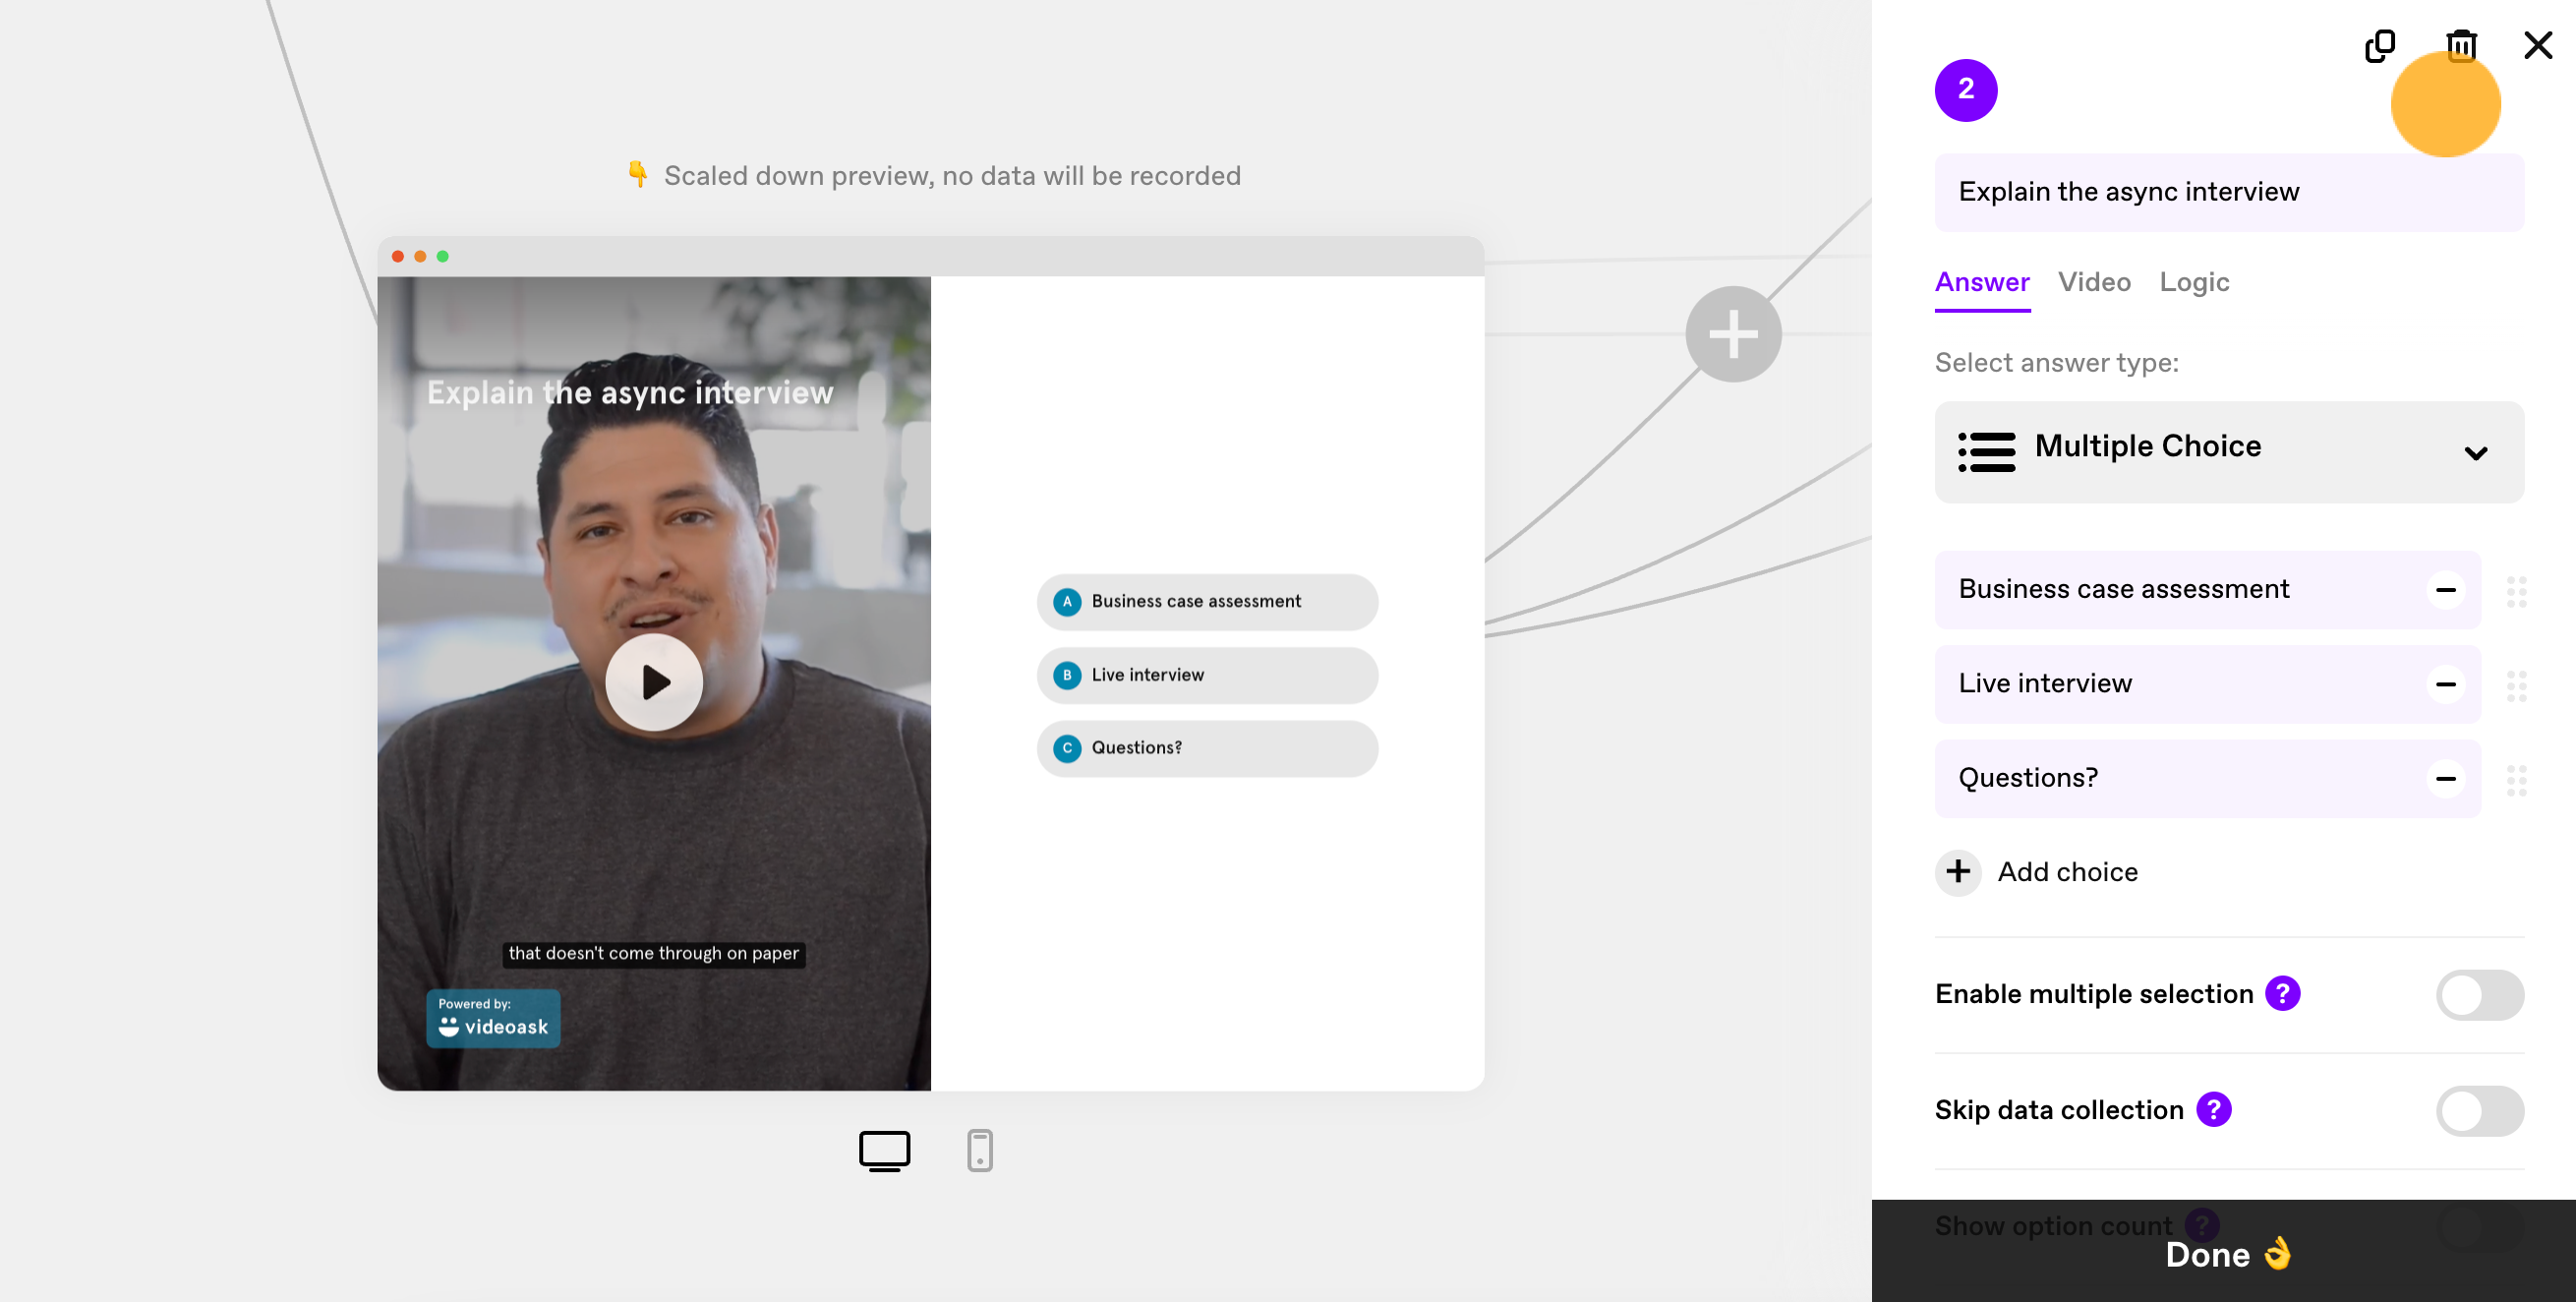Play the preview video

(654, 683)
